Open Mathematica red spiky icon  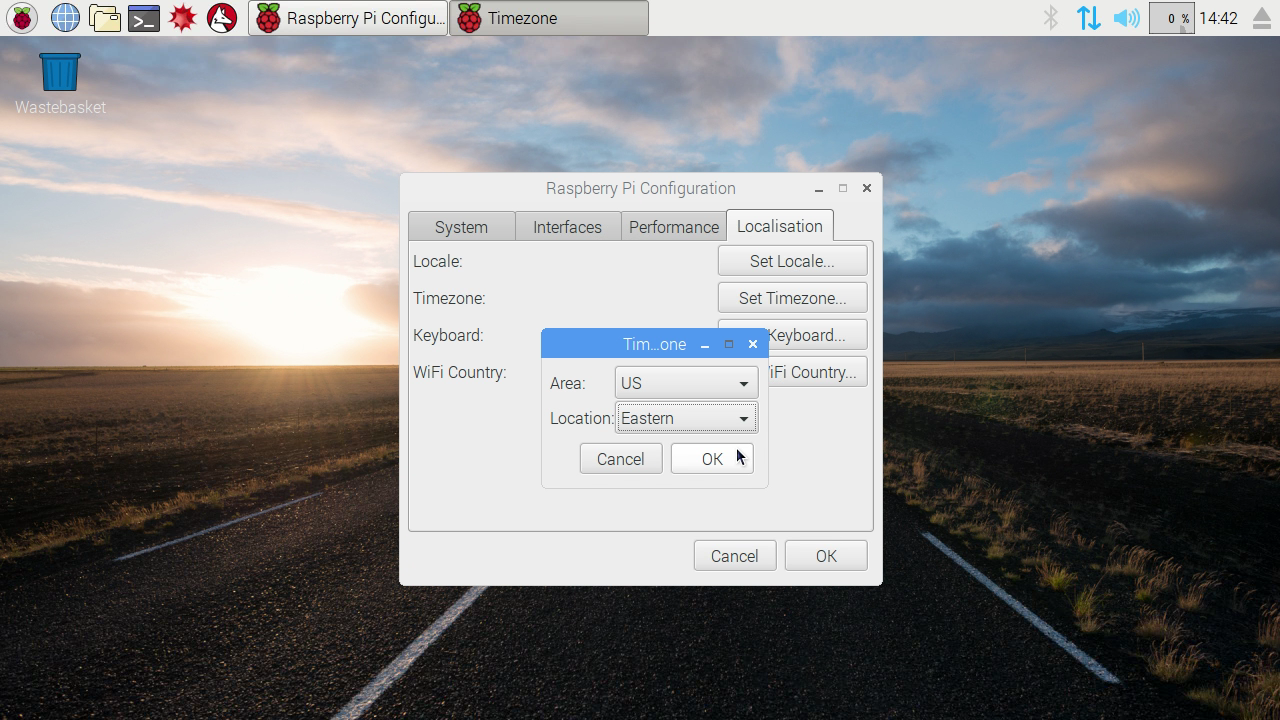coord(183,18)
